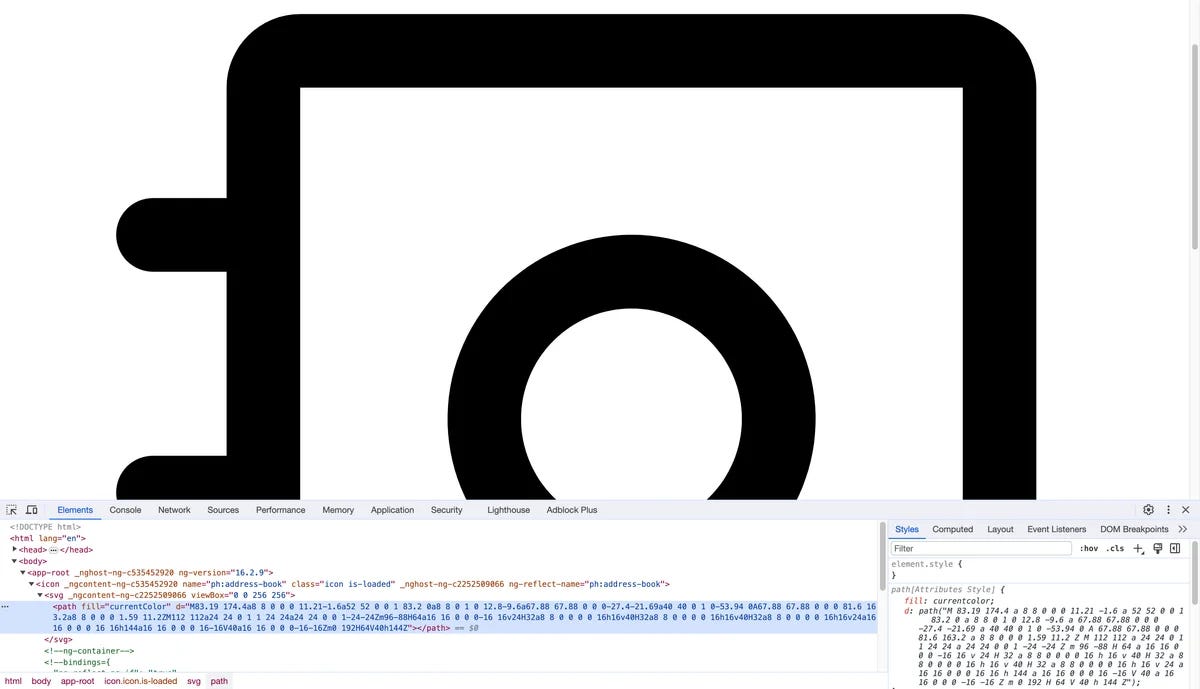
Task: Open the Memory tab
Action: coord(338,510)
